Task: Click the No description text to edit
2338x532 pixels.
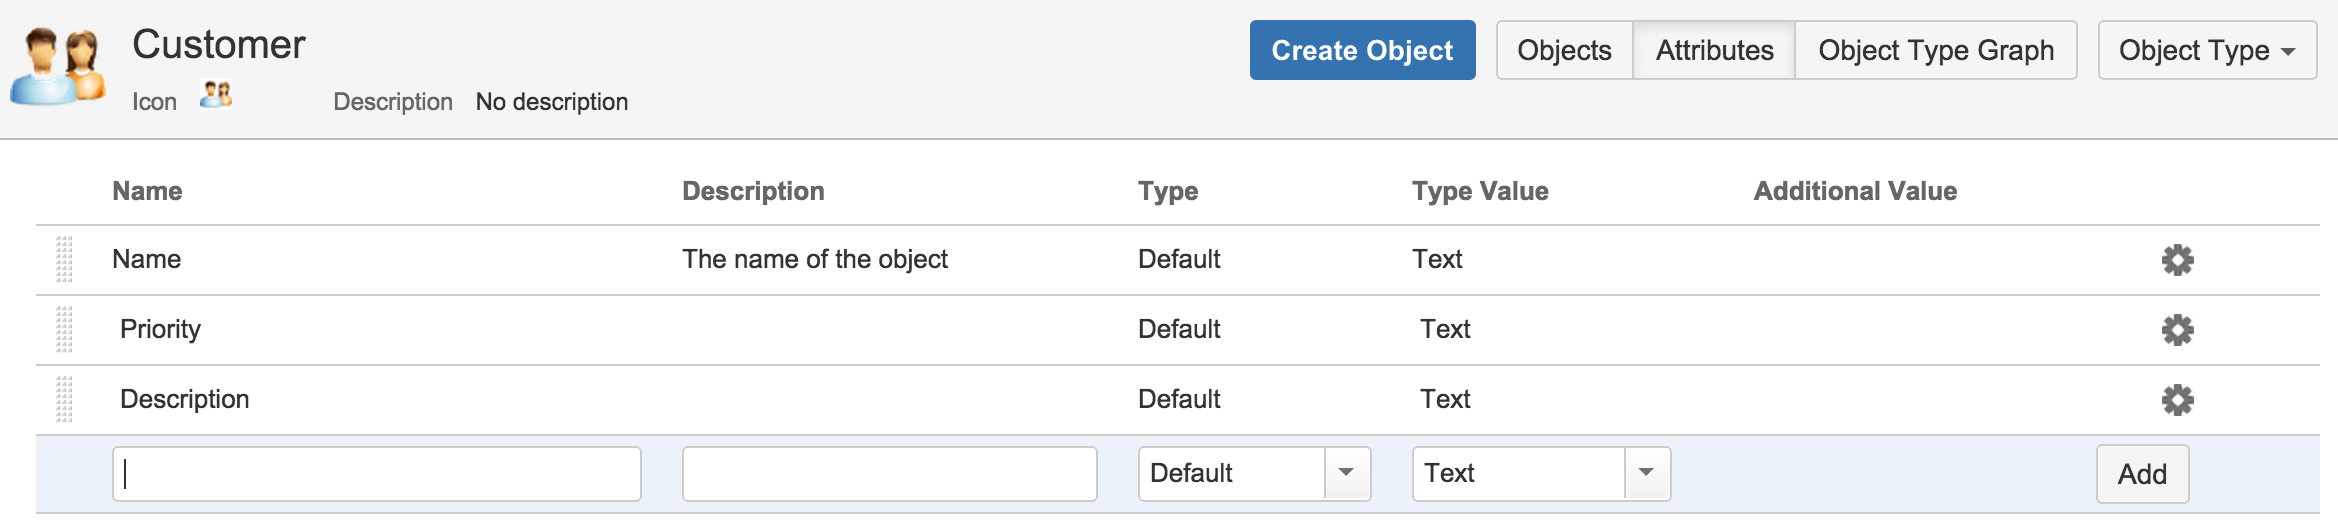Action: click(x=552, y=102)
